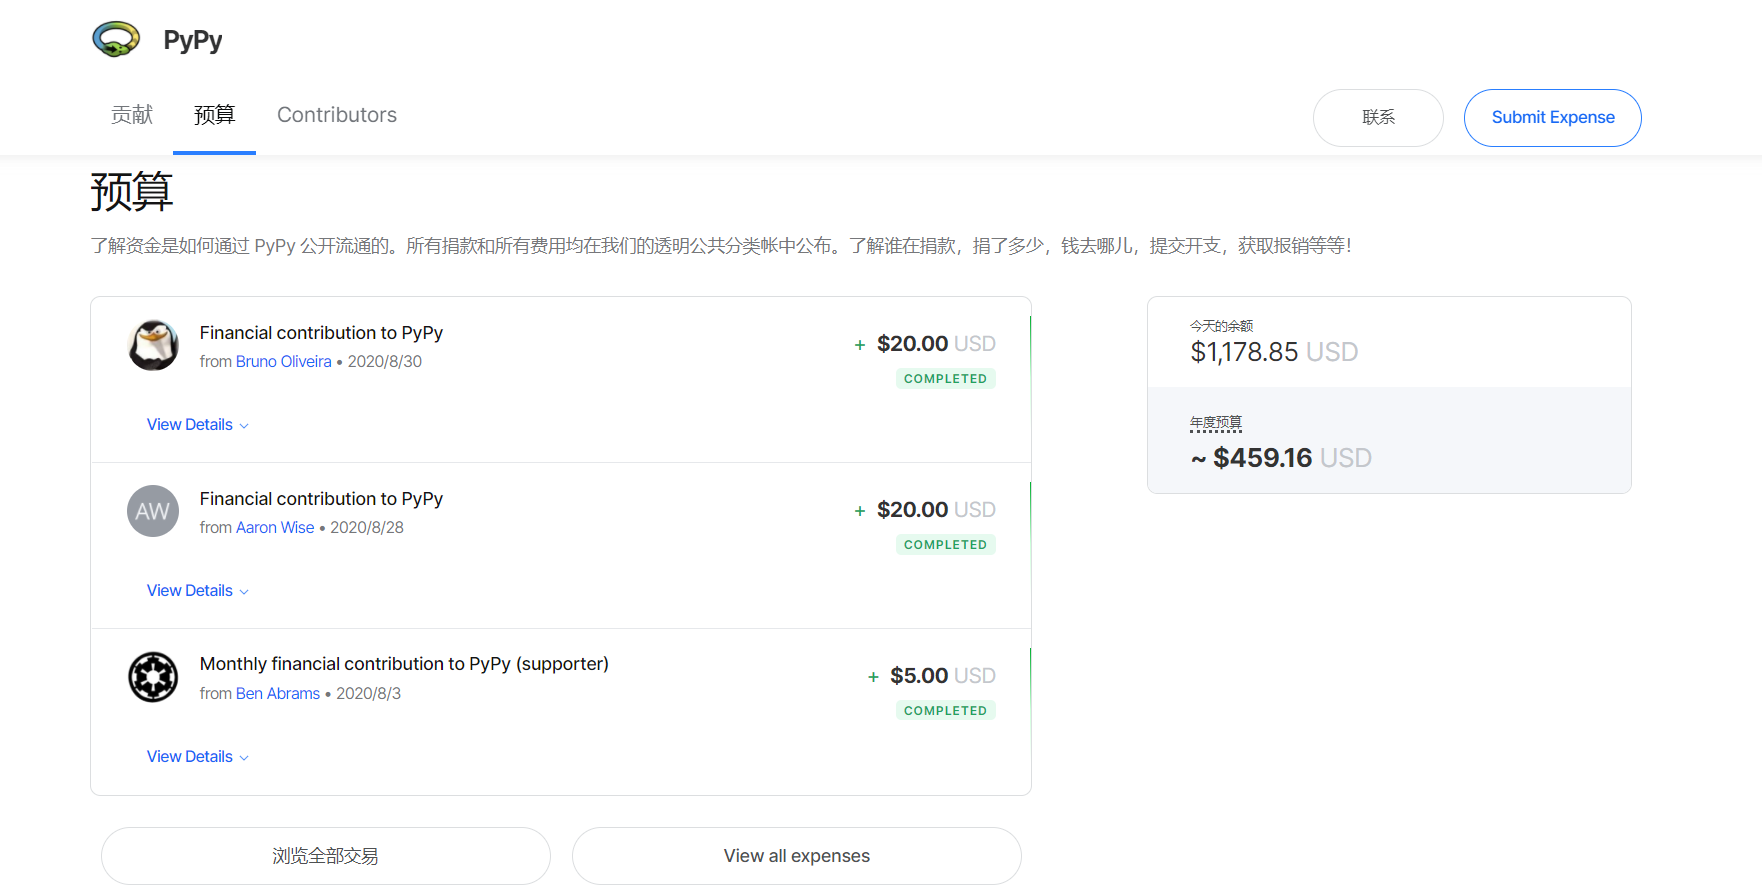Screen dimensions: 1762x896
Task: Click the PyPy snake logo icon
Action: pyautogui.click(x=116, y=40)
